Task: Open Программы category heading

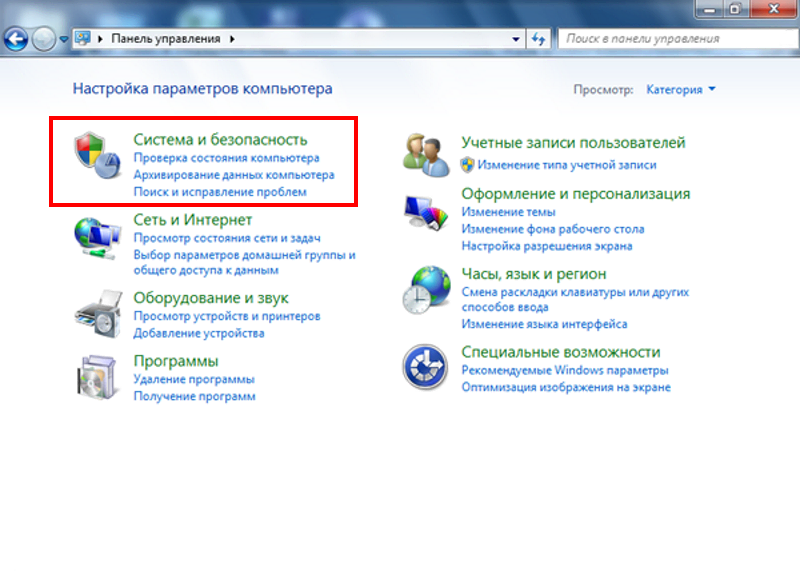Action: pyautogui.click(x=176, y=361)
